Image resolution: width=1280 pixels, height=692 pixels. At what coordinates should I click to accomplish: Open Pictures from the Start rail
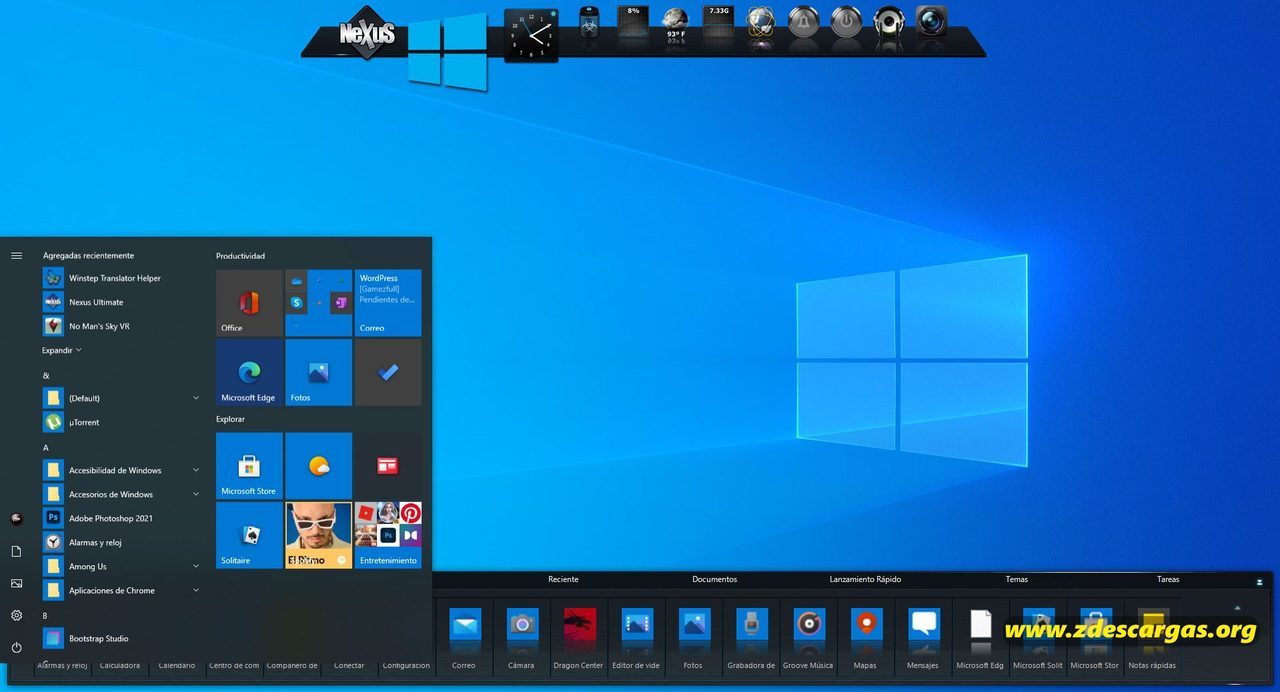(16, 583)
